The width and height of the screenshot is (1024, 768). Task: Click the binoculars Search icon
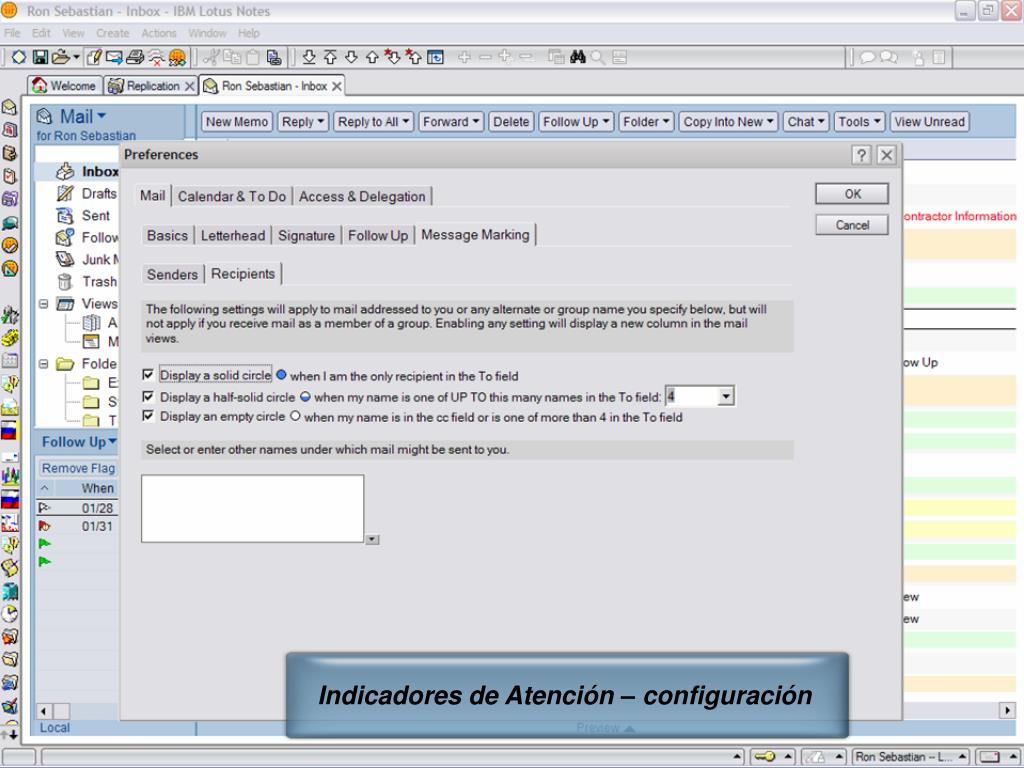tap(577, 57)
